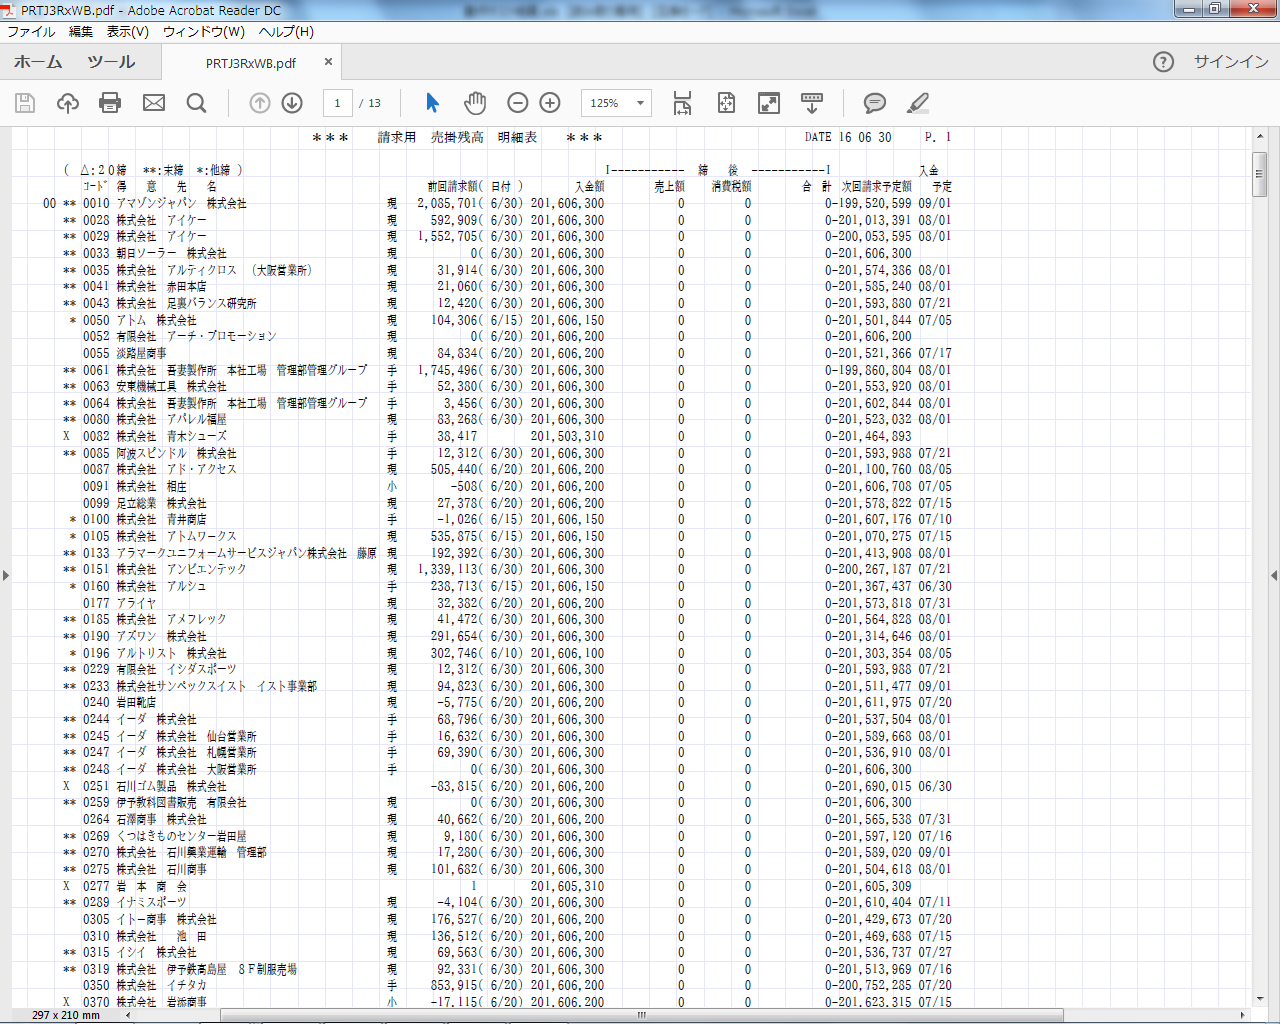Send file by email envelope icon
1280x1024 pixels.
tap(153, 103)
